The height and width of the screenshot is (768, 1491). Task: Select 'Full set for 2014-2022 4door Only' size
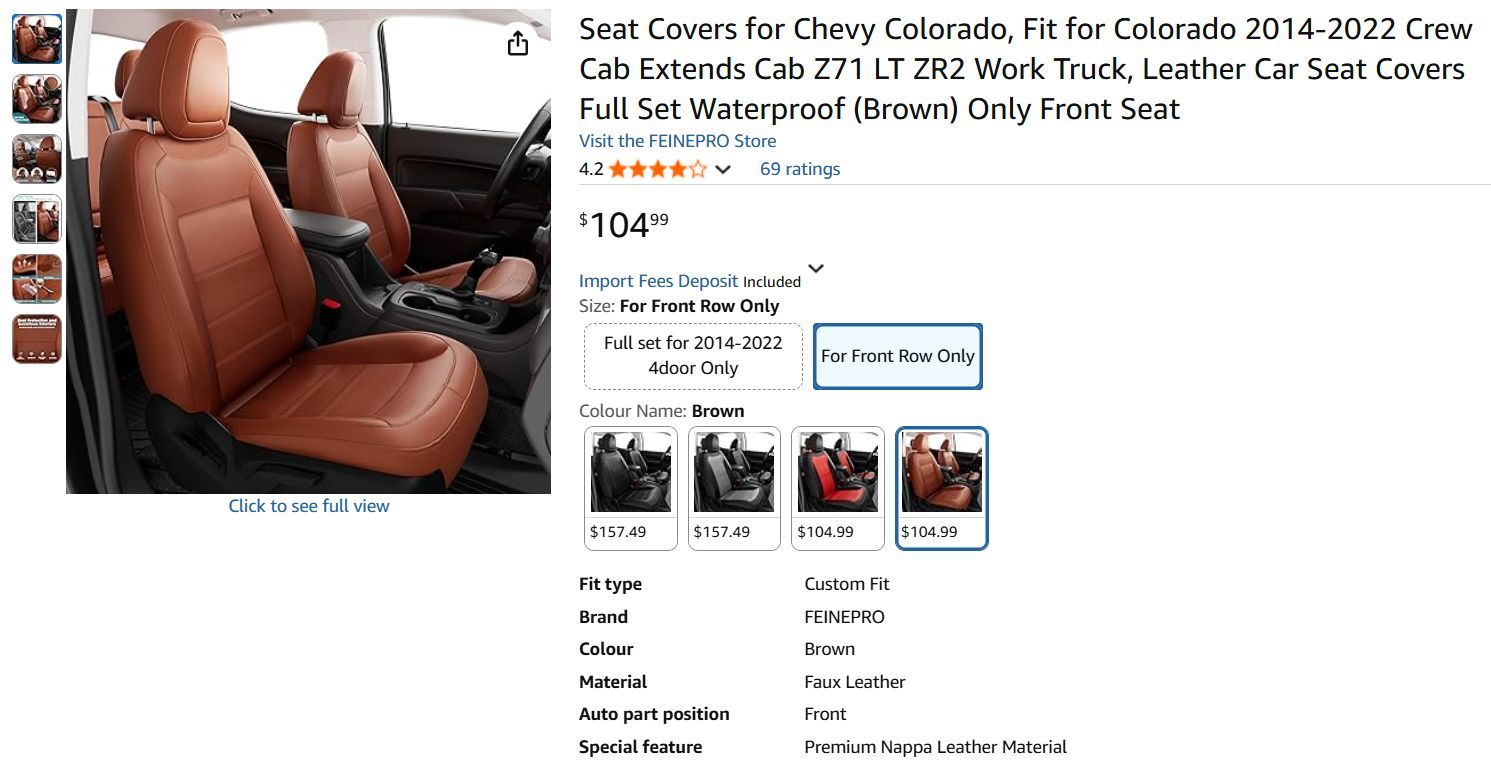tap(693, 356)
